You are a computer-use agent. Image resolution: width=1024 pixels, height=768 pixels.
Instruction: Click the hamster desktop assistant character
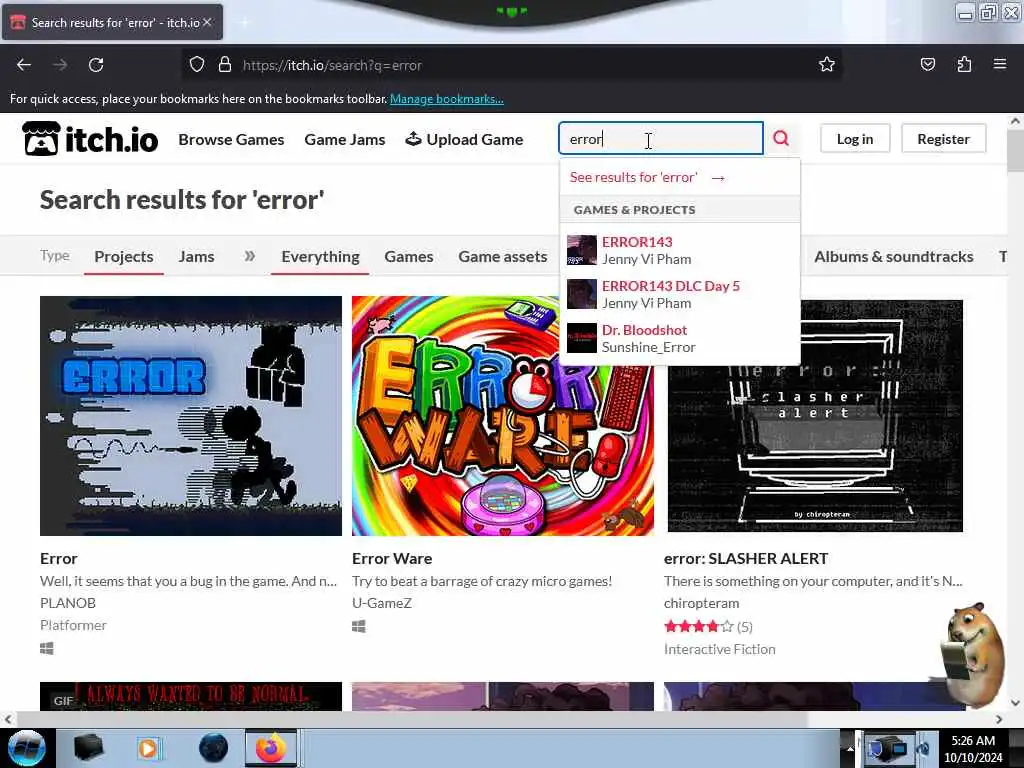(974, 655)
